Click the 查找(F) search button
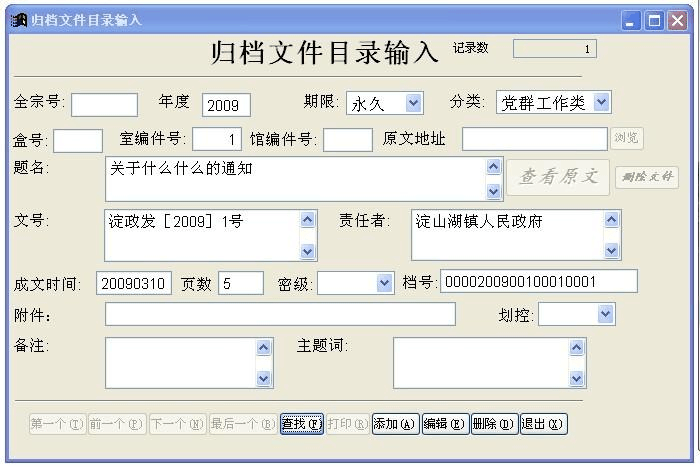Image resolution: width=700 pixels, height=474 pixels. coord(302,424)
